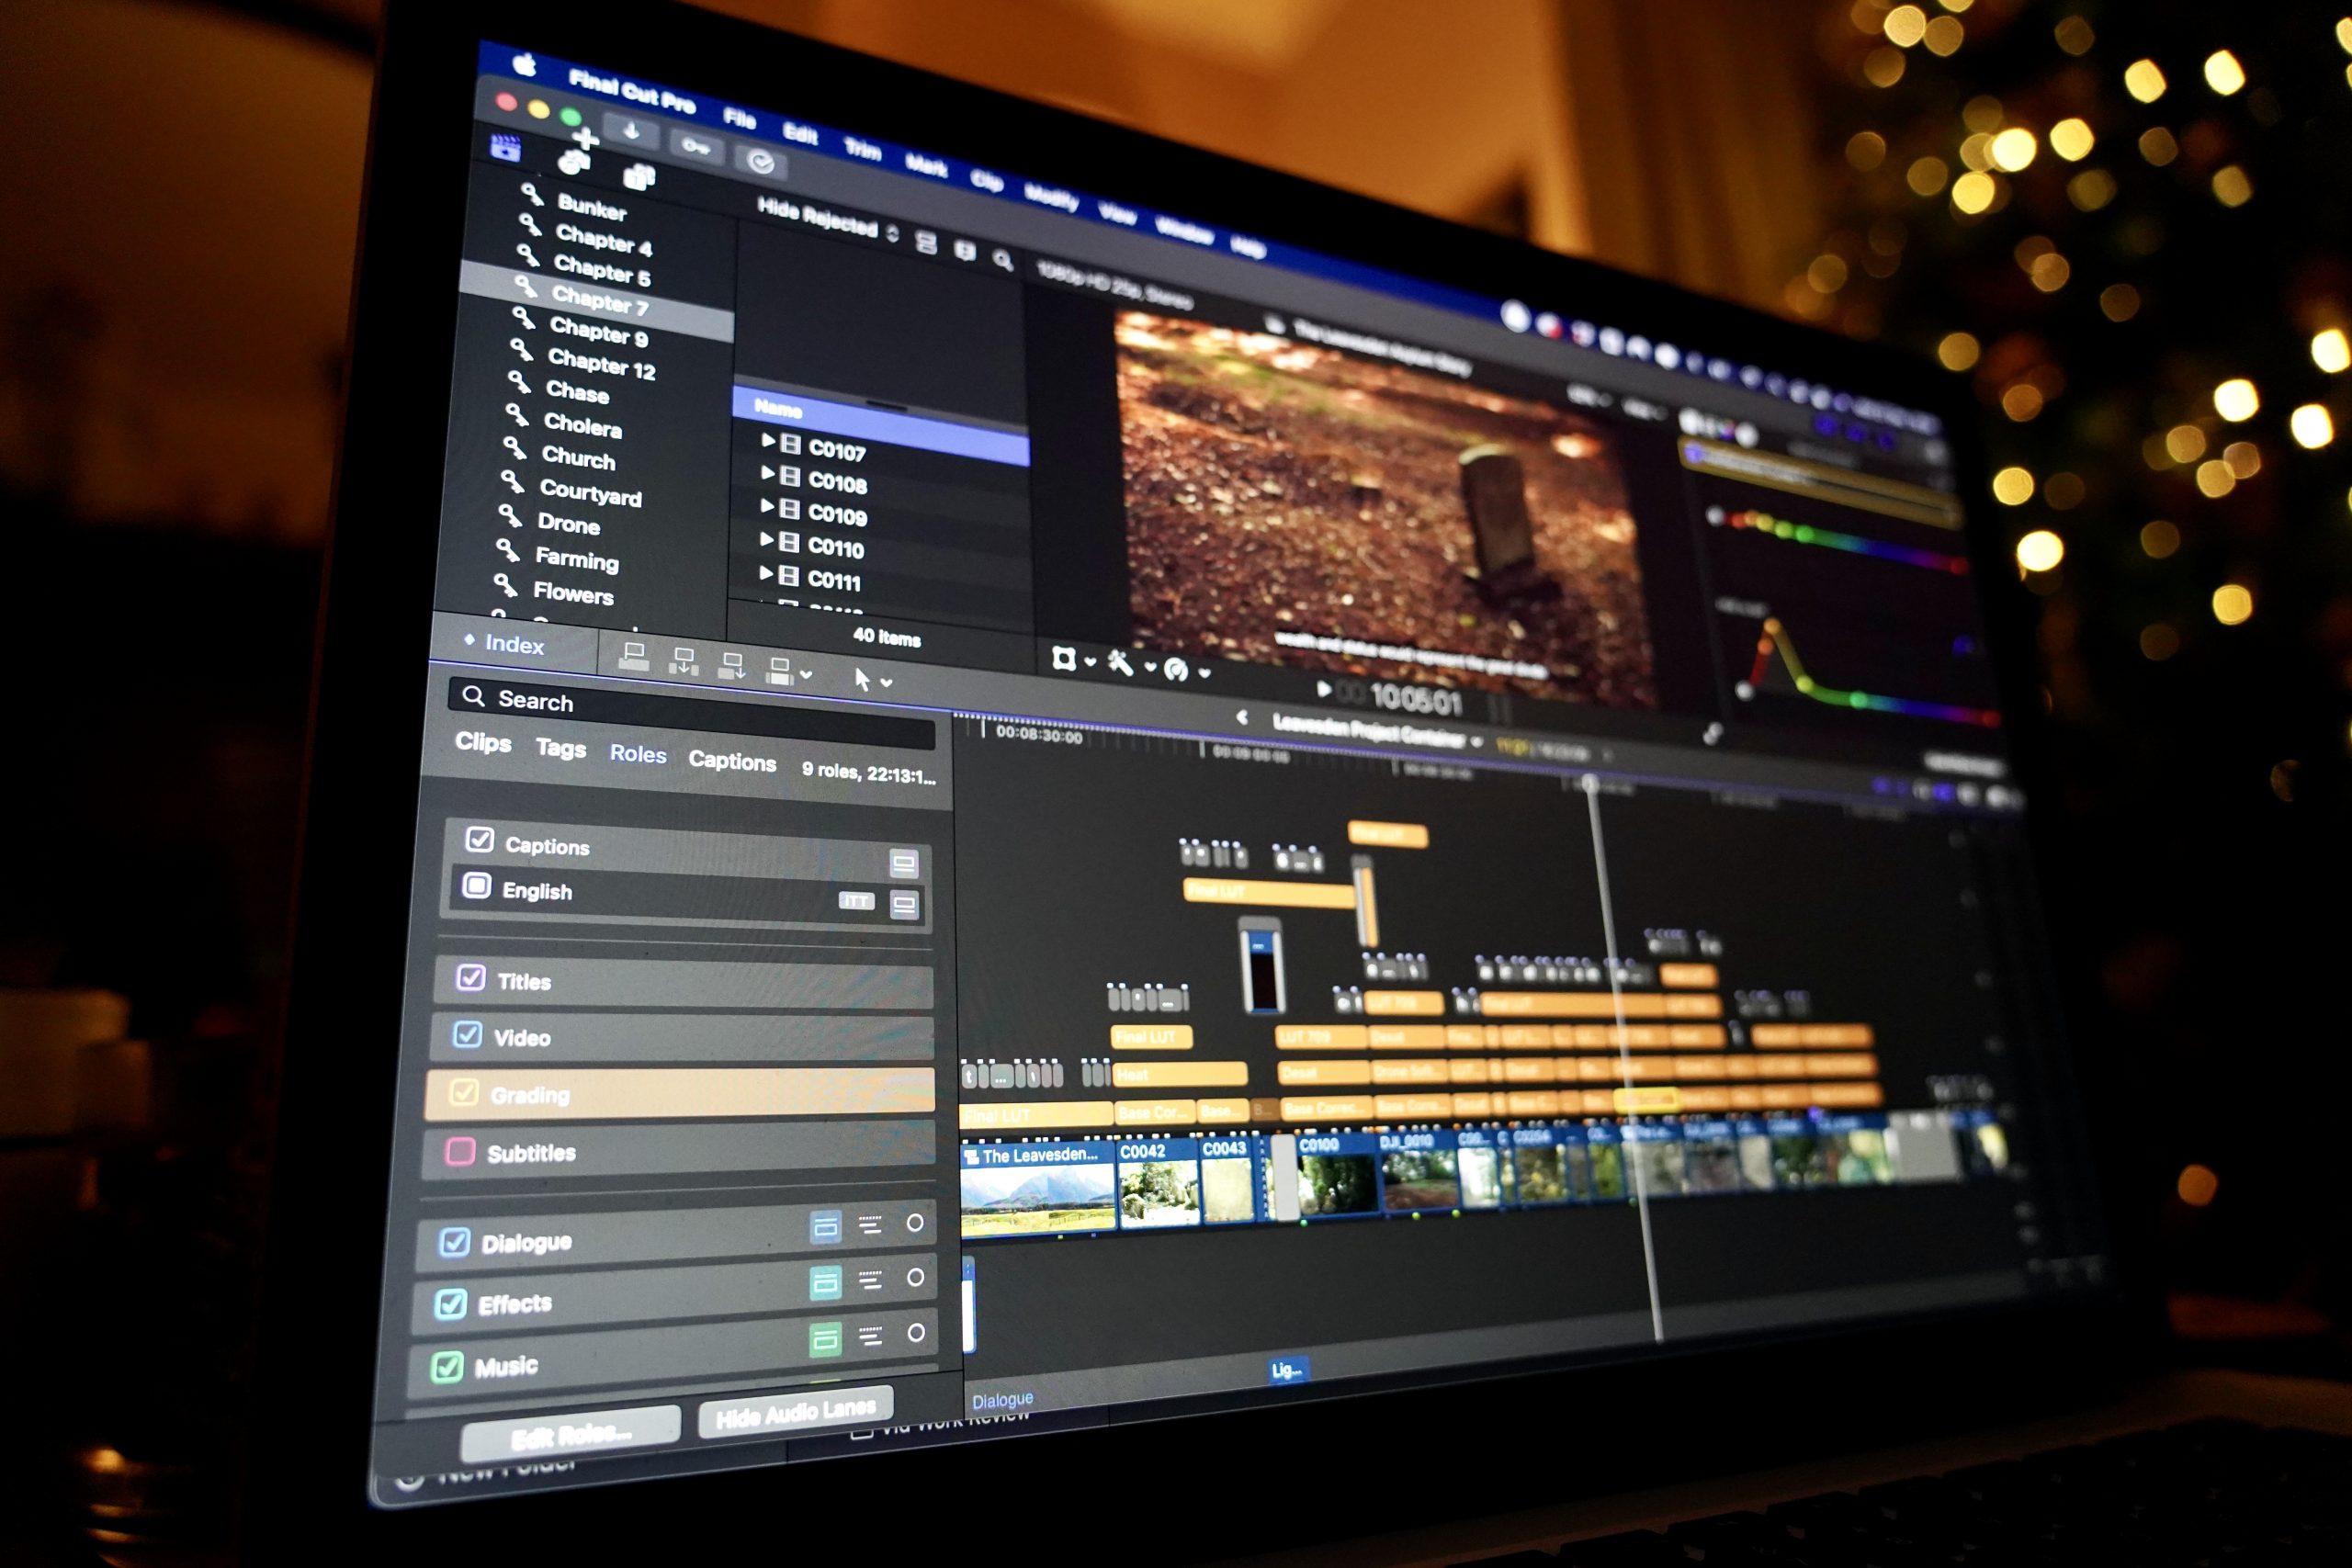
Task: Show the libraries sidebar clapperboard icon
Action: pyautogui.click(x=506, y=149)
